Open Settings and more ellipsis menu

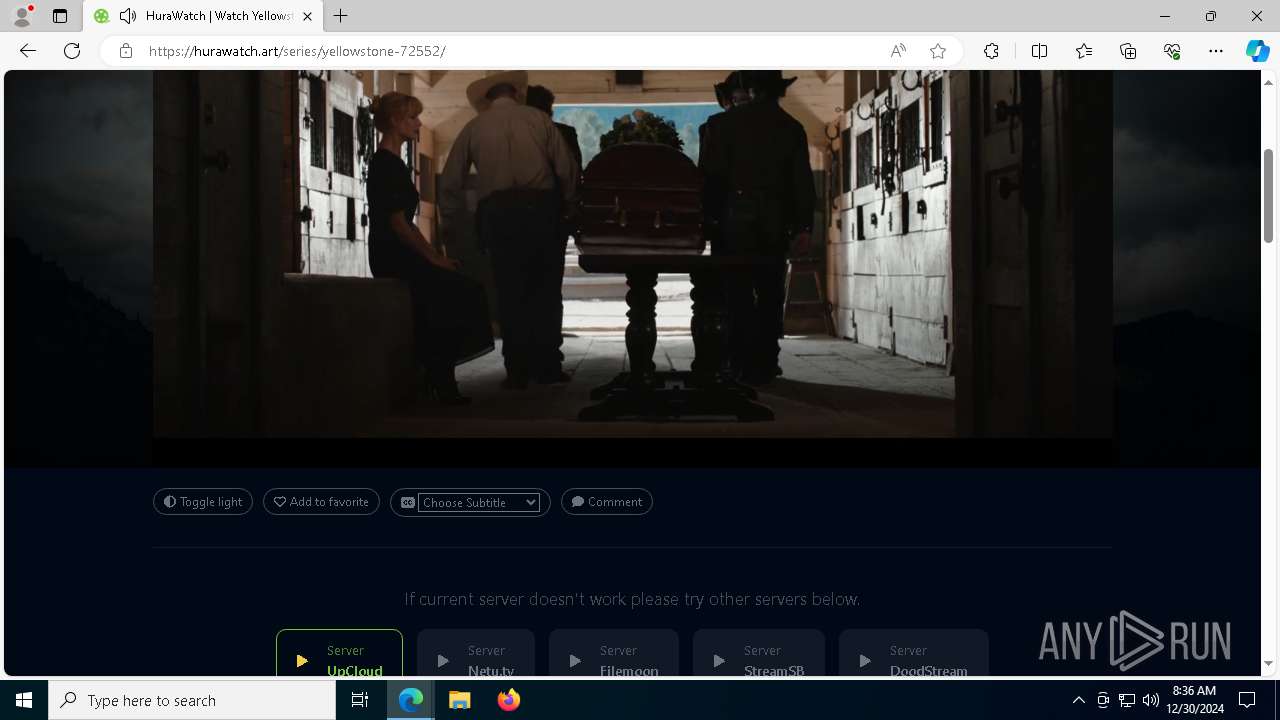click(1216, 51)
